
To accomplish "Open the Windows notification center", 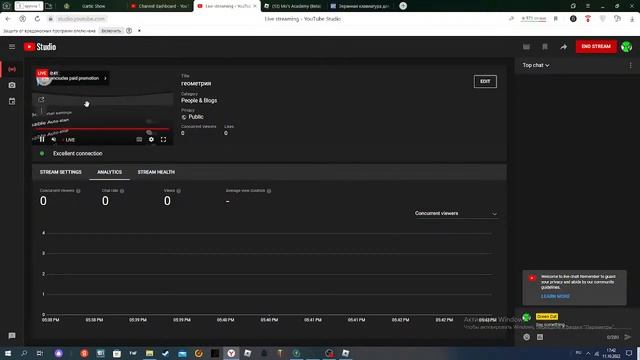I will tap(629, 353).
